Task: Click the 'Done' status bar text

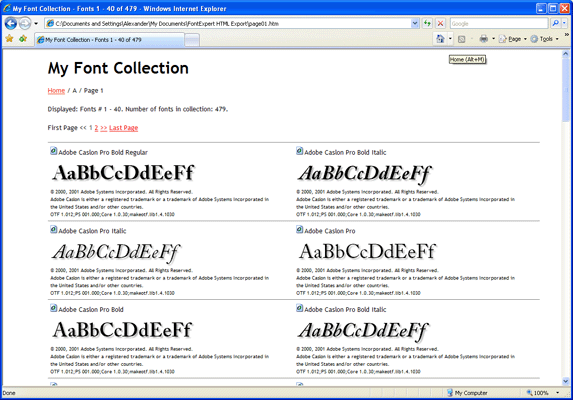Action: click(x=9, y=393)
